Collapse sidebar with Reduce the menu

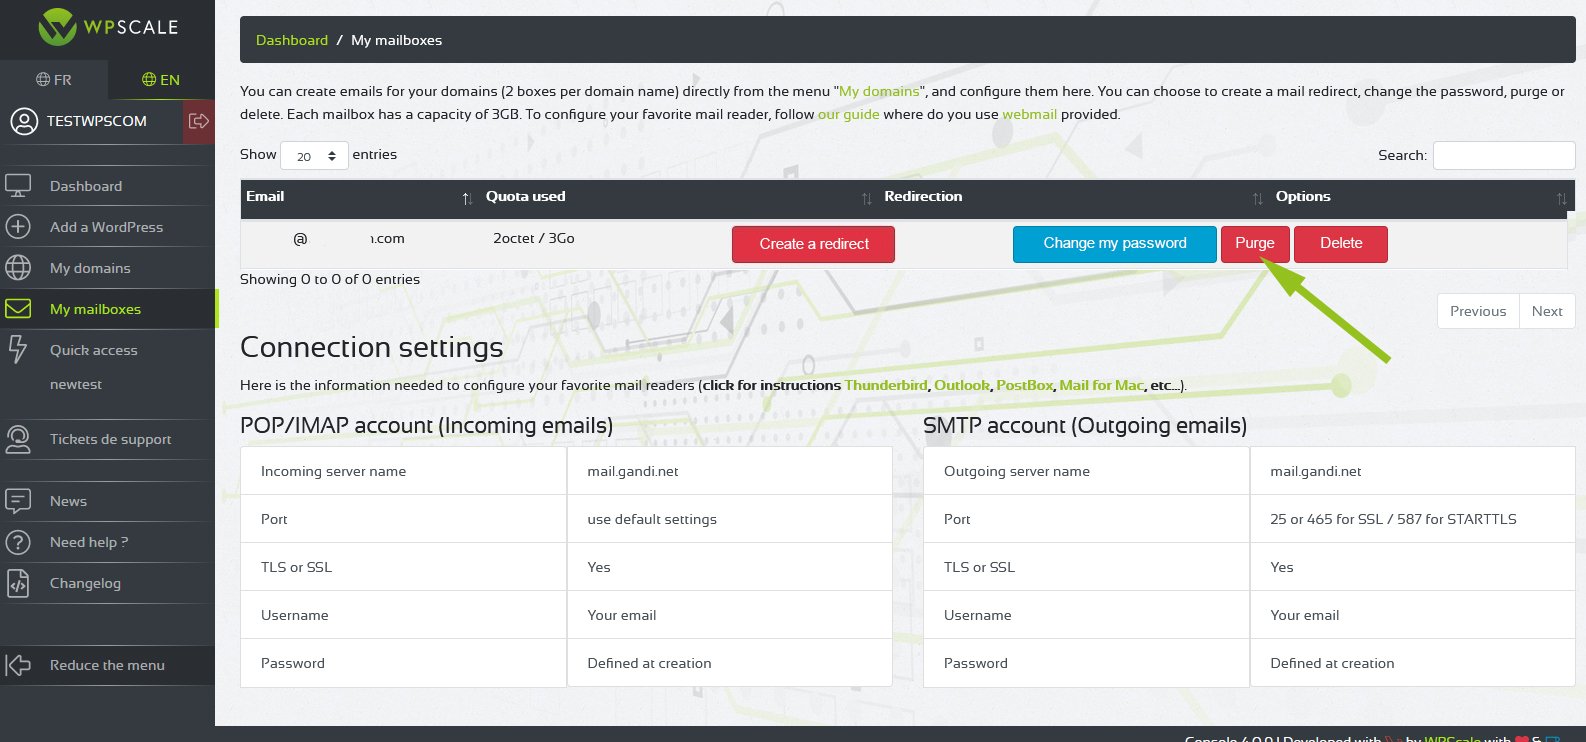coord(107,665)
